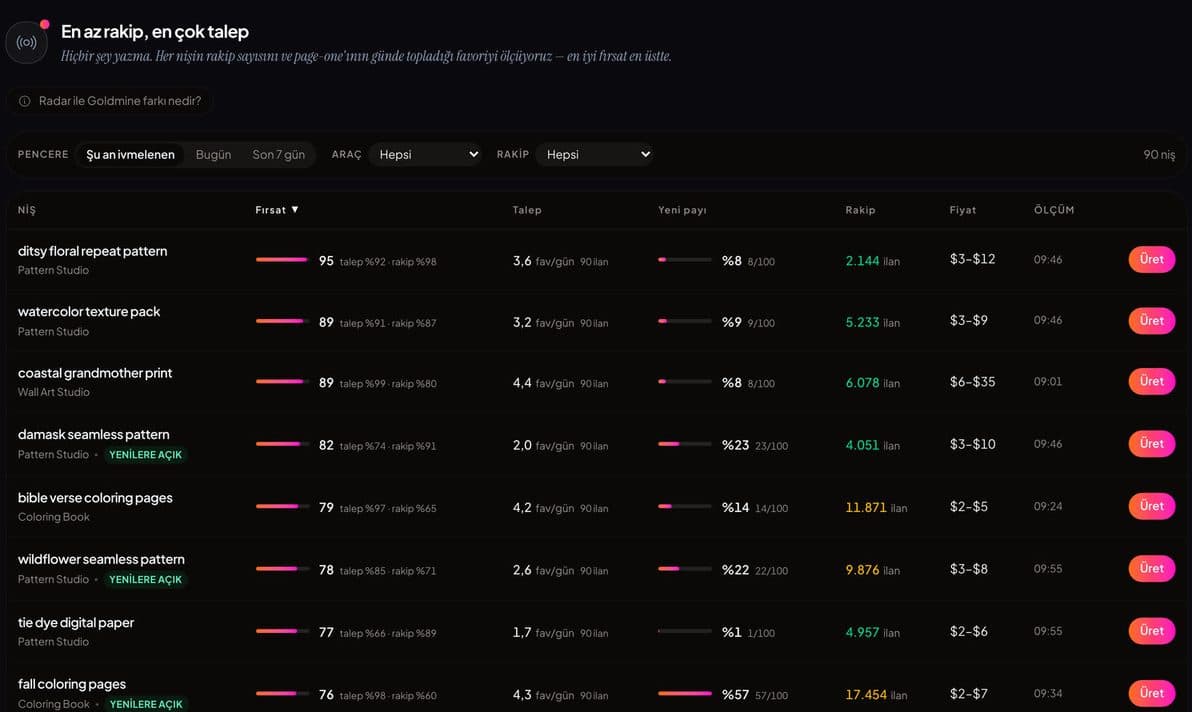
Task: Click the Ölçüm column header
Action: (x=1054, y=210)
